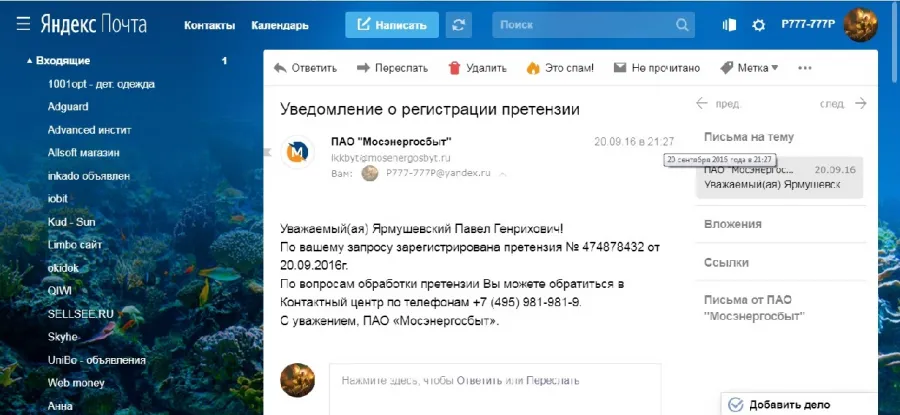The height and width of the screenshot is (415, 900).
Task: Open the hamburger menu next to Яндекс
Action: point(23,25)
